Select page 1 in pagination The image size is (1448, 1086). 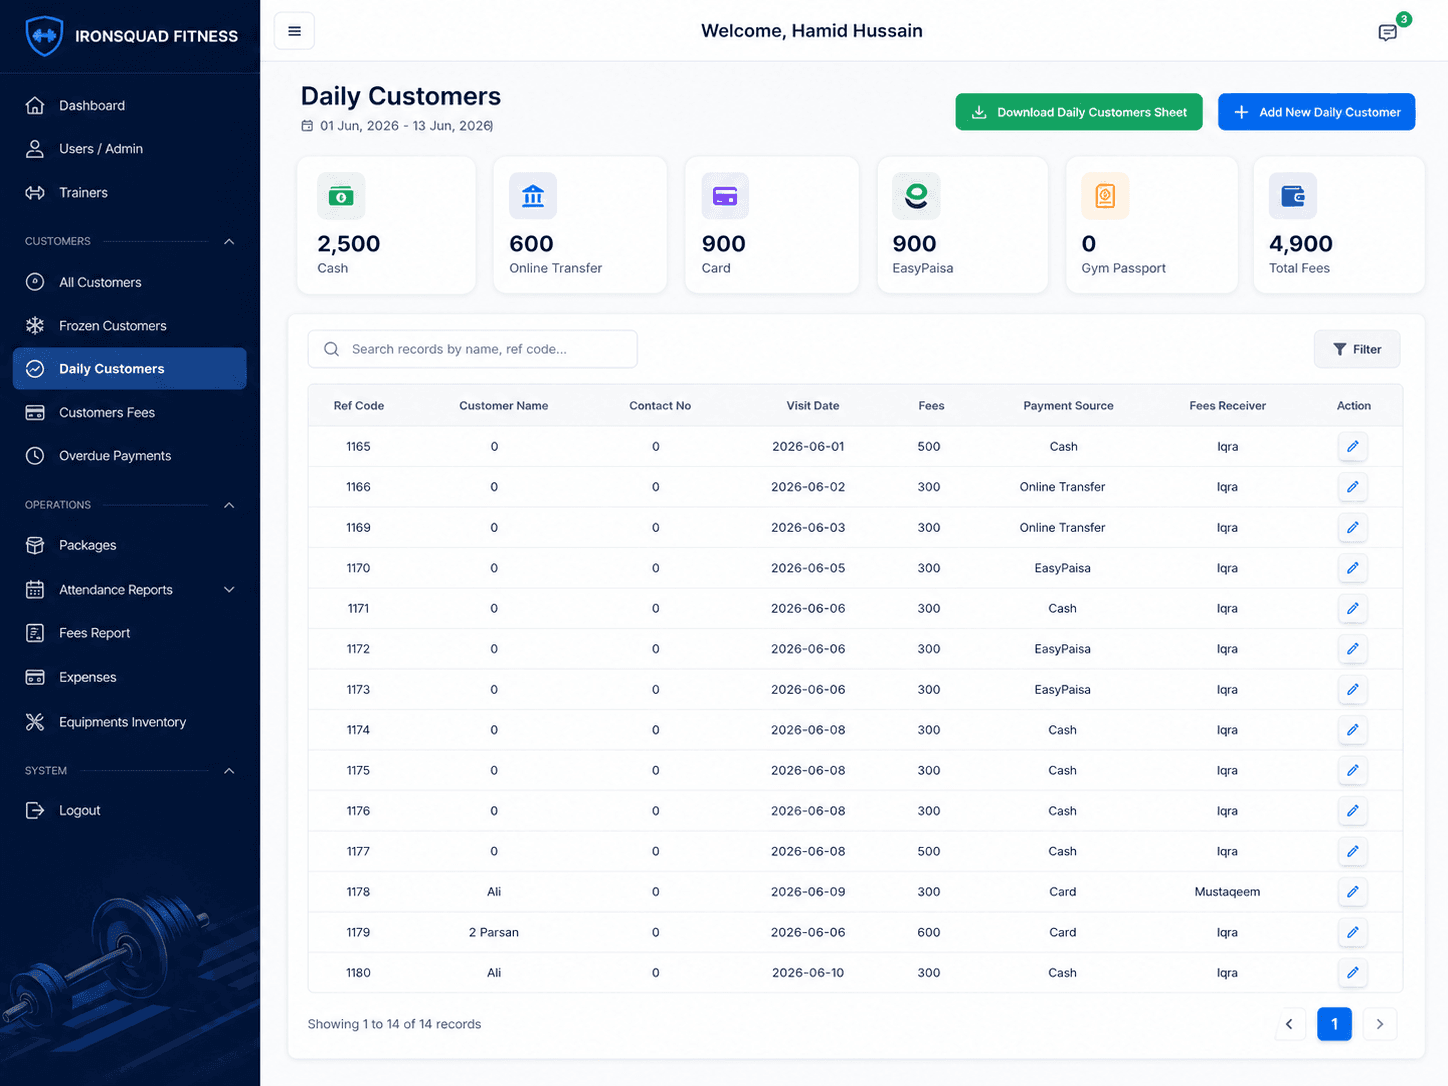pyautogui.click(x=1334, y=1024)
